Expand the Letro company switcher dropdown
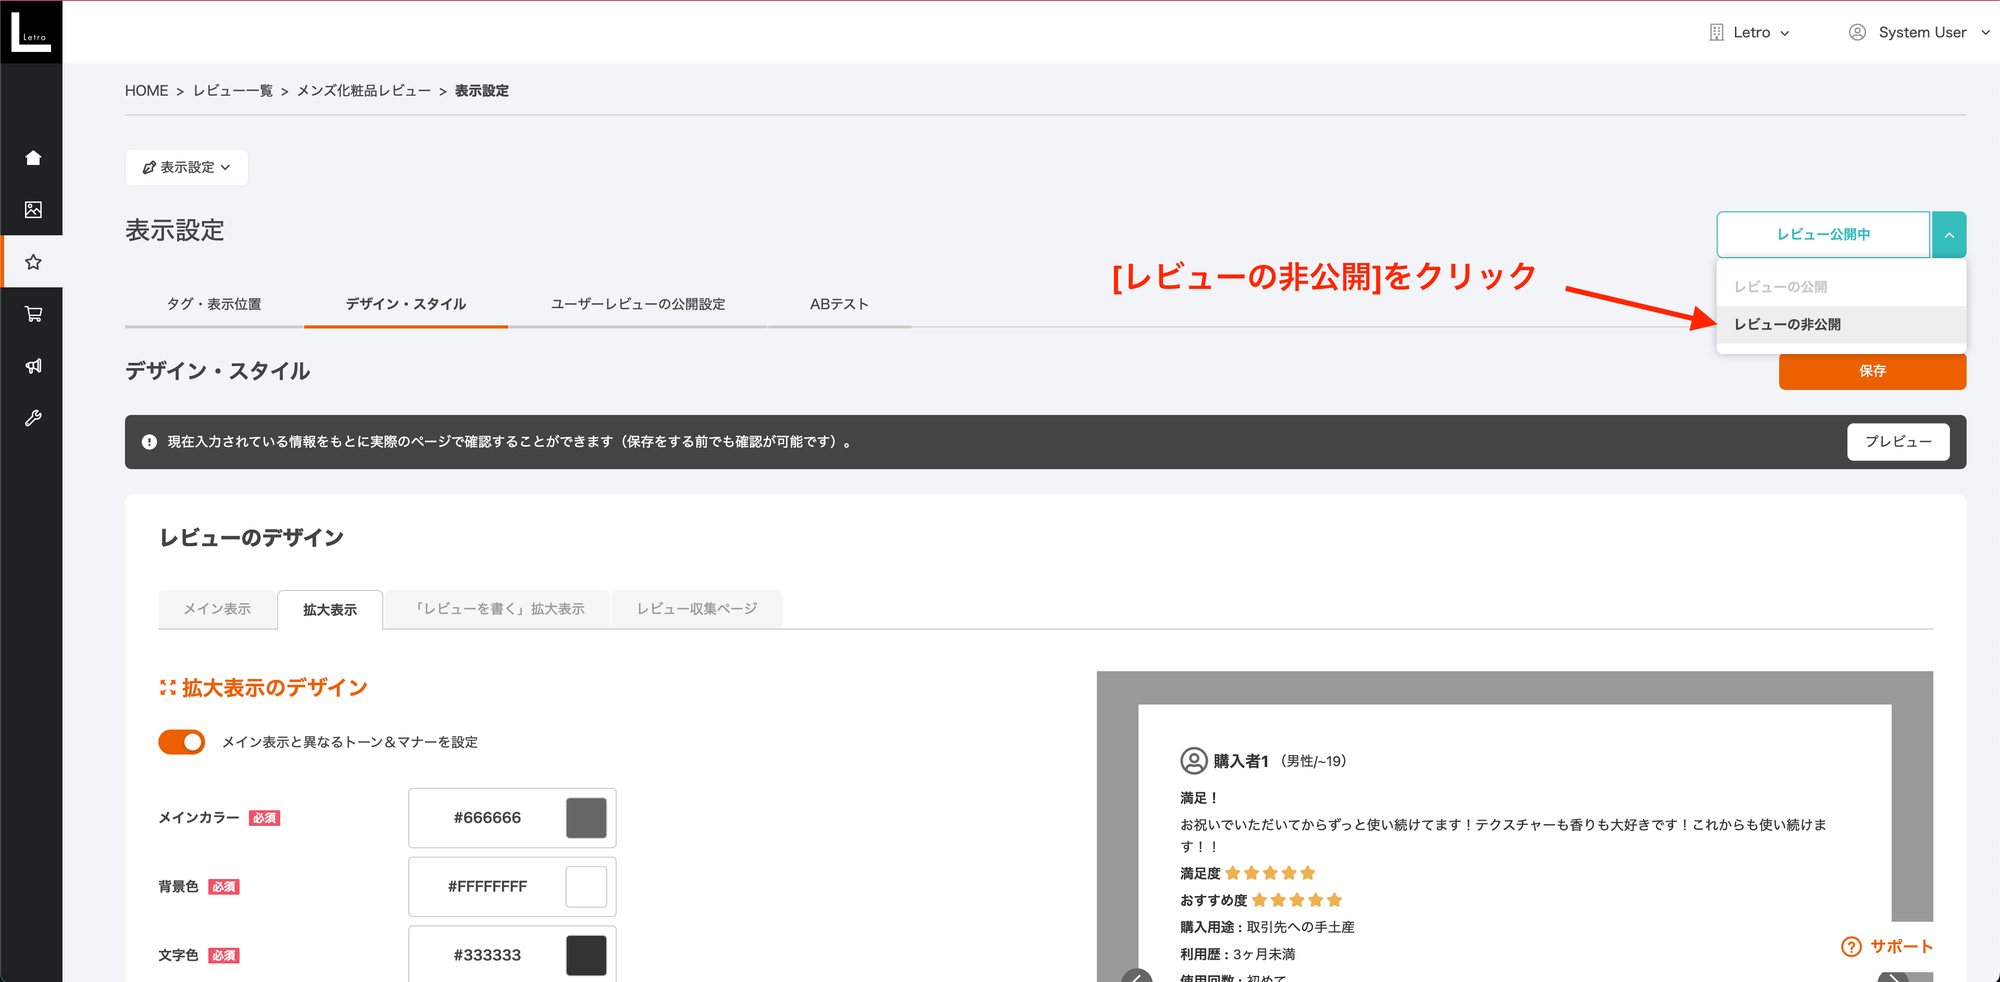Screen dimensions: 2000x982 [x=1750, y=31]
